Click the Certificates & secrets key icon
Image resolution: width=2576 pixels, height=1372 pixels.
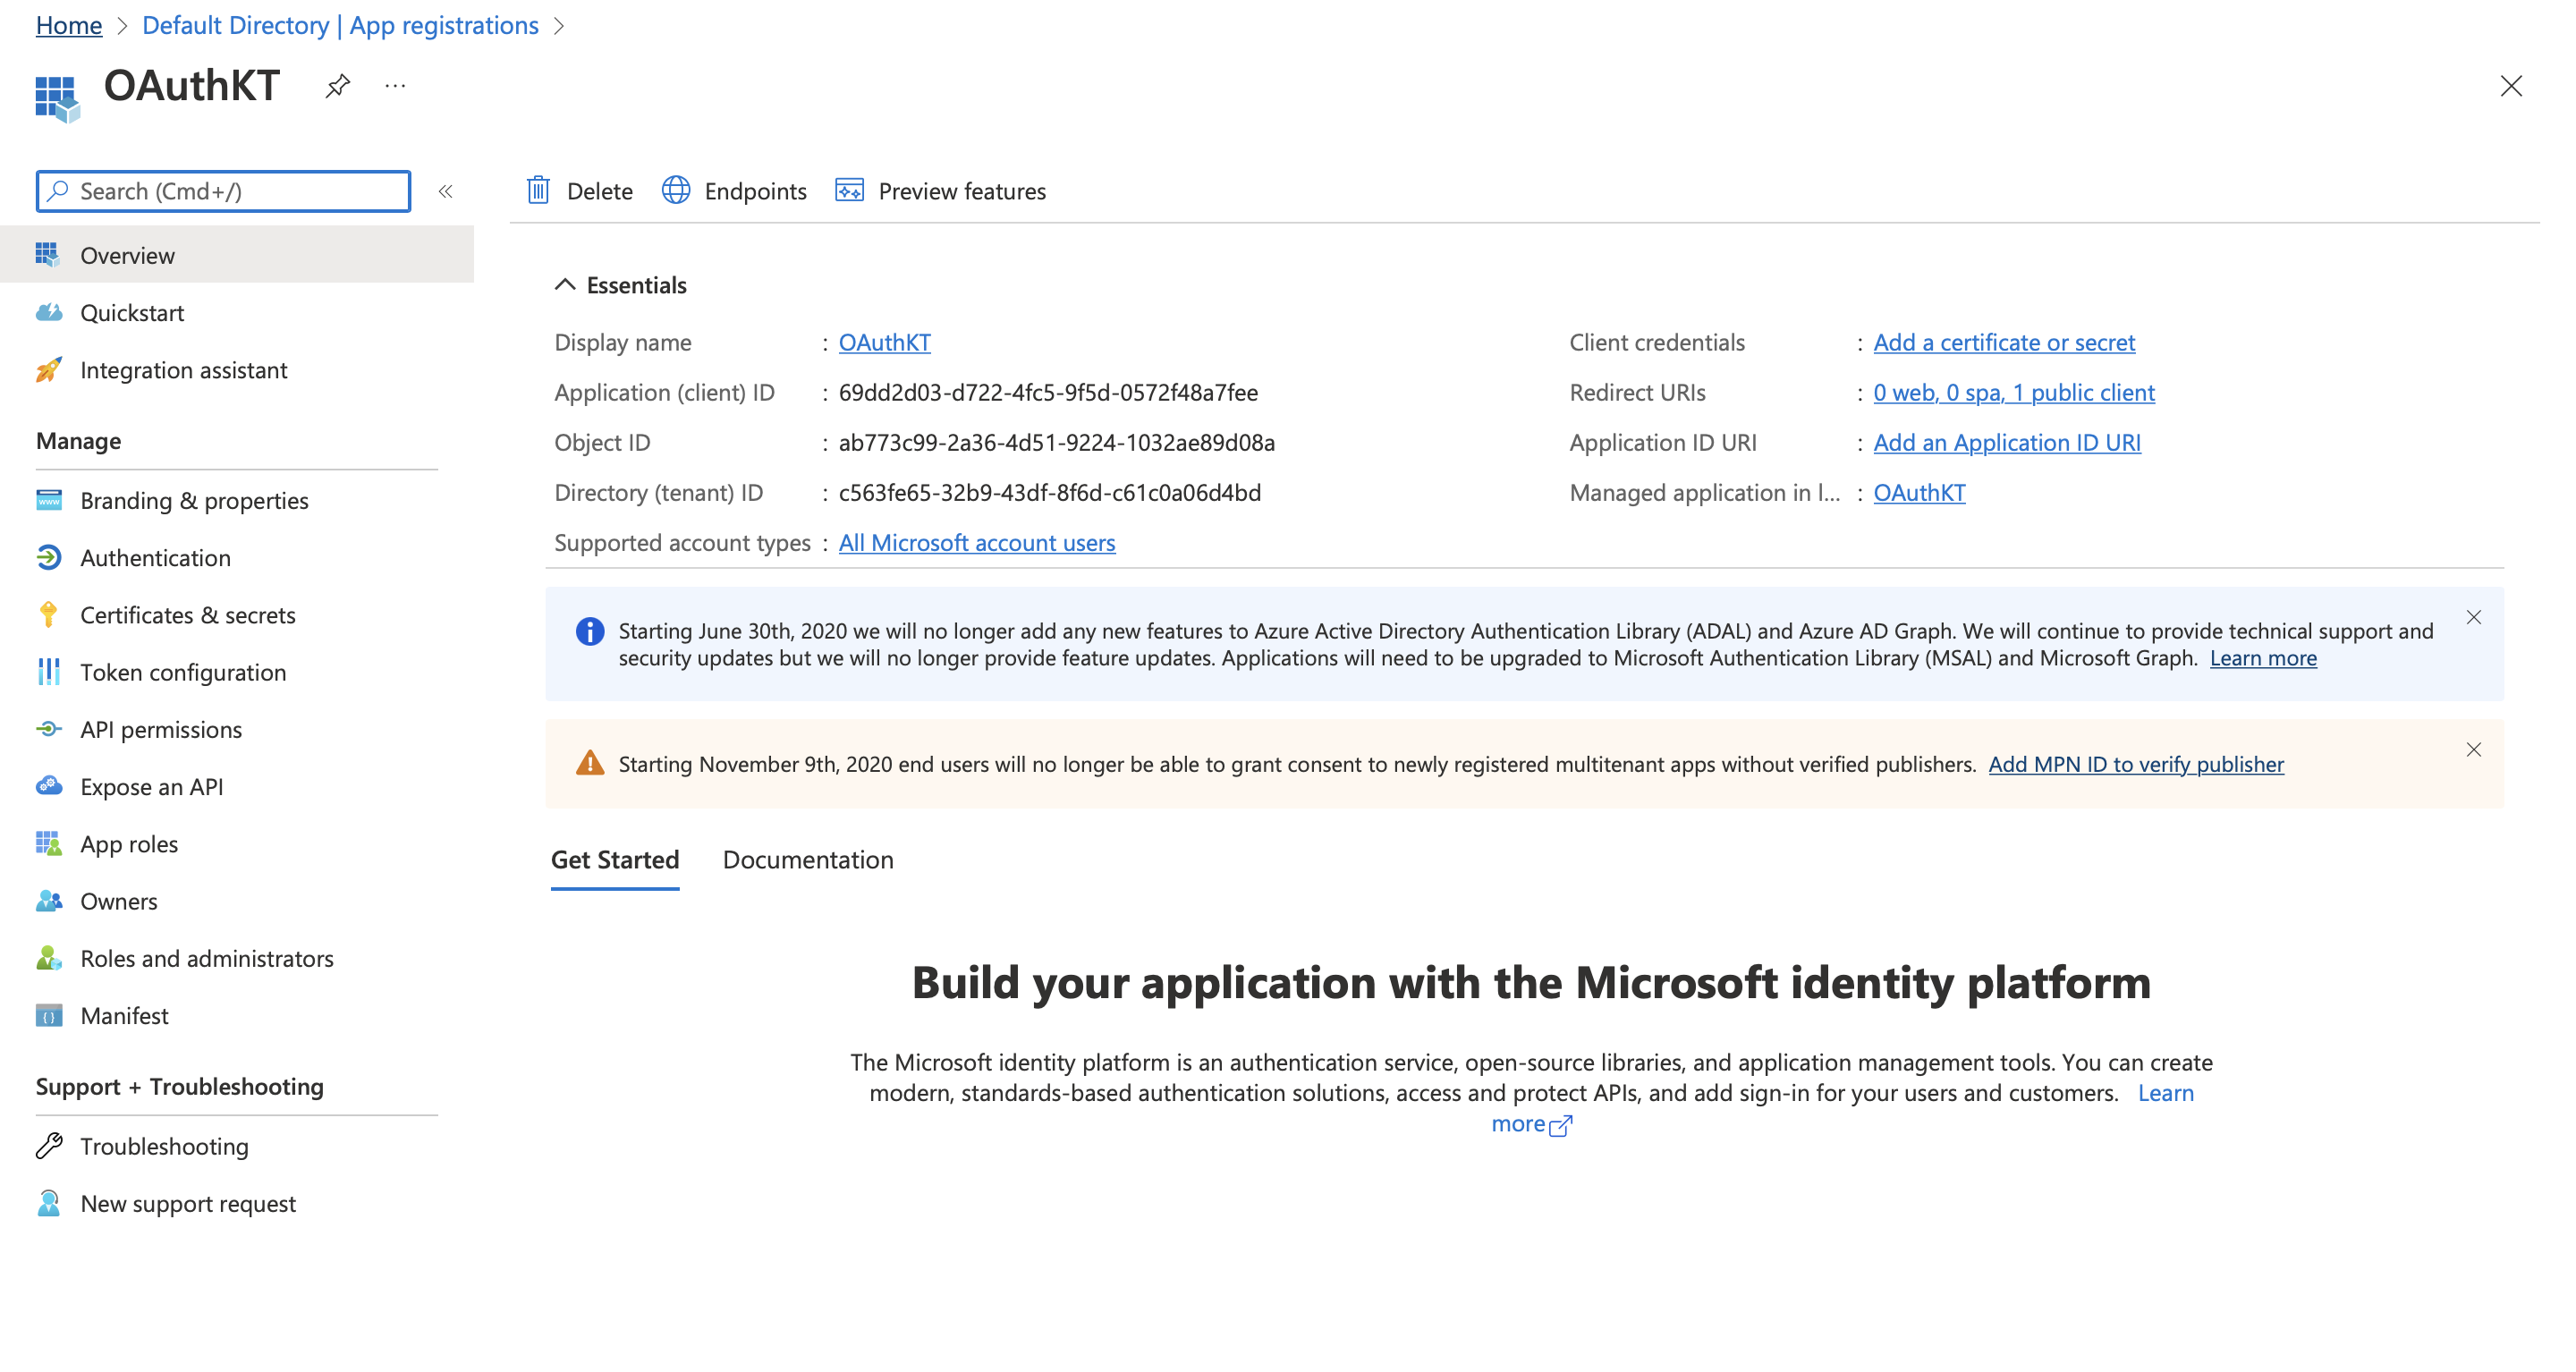click(x=48, y=614)
